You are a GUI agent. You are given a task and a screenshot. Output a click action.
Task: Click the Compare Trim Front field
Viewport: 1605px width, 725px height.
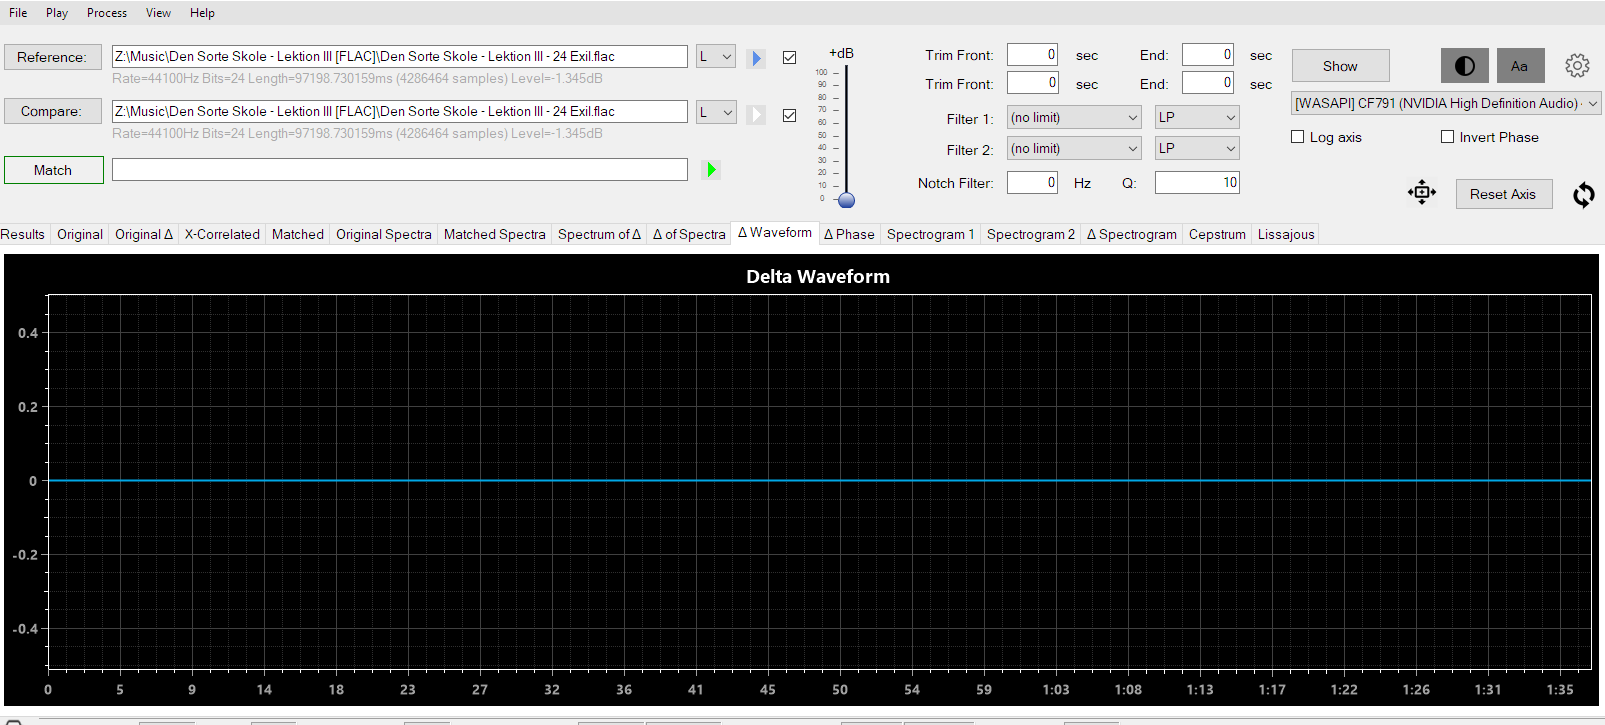coord(1032,83)
